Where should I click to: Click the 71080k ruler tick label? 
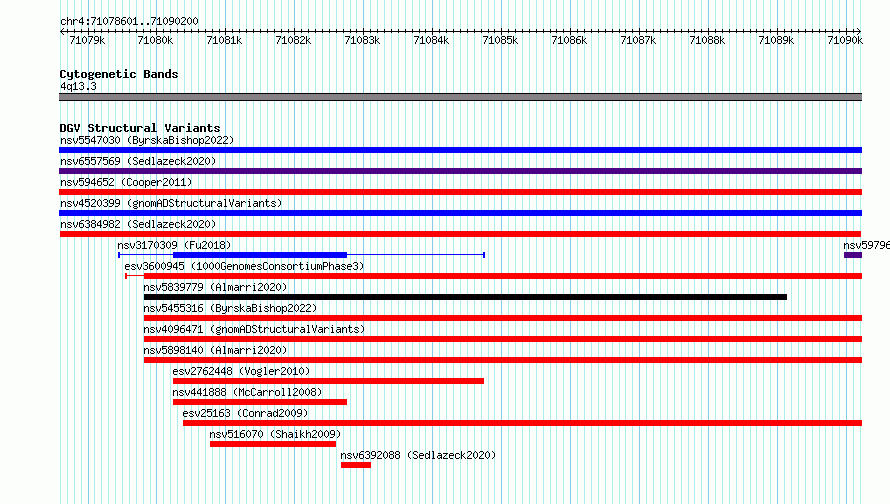155,40
